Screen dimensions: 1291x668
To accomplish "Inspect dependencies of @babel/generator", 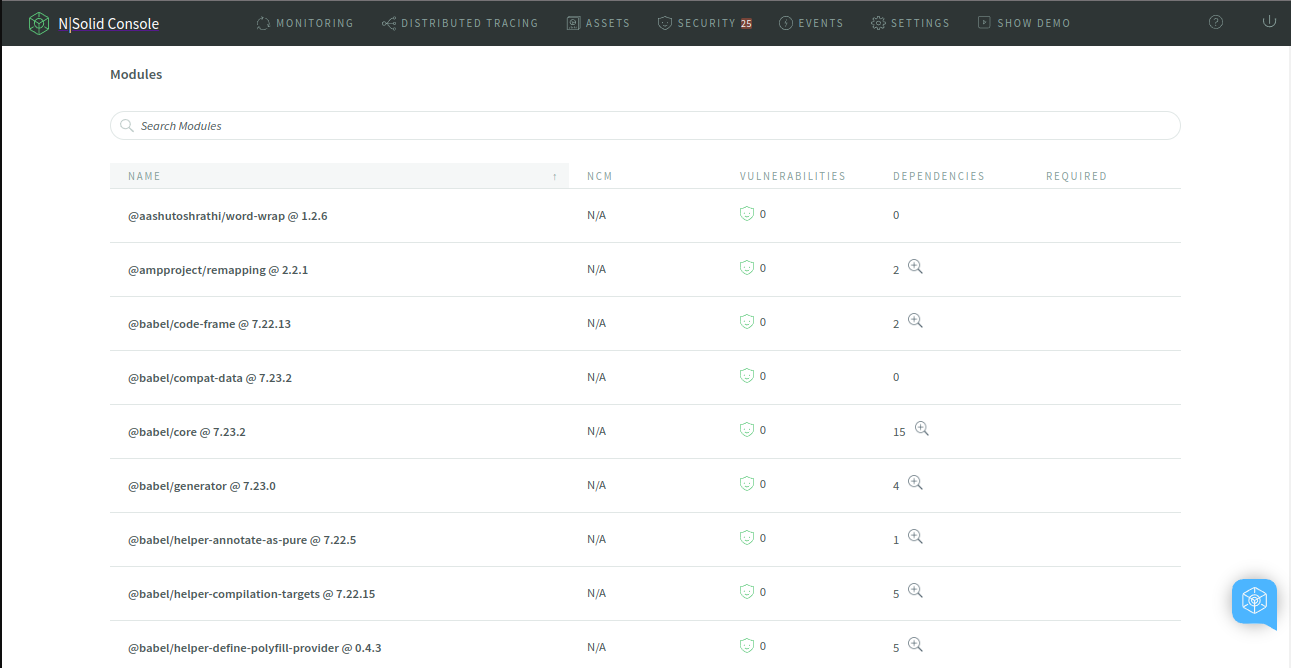I will 915,483.
